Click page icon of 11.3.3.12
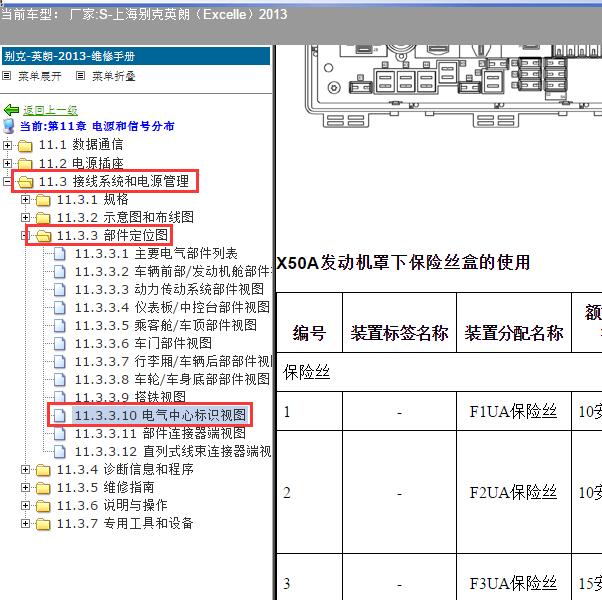This screenshot has width=602, height=600. click(60, 451)
